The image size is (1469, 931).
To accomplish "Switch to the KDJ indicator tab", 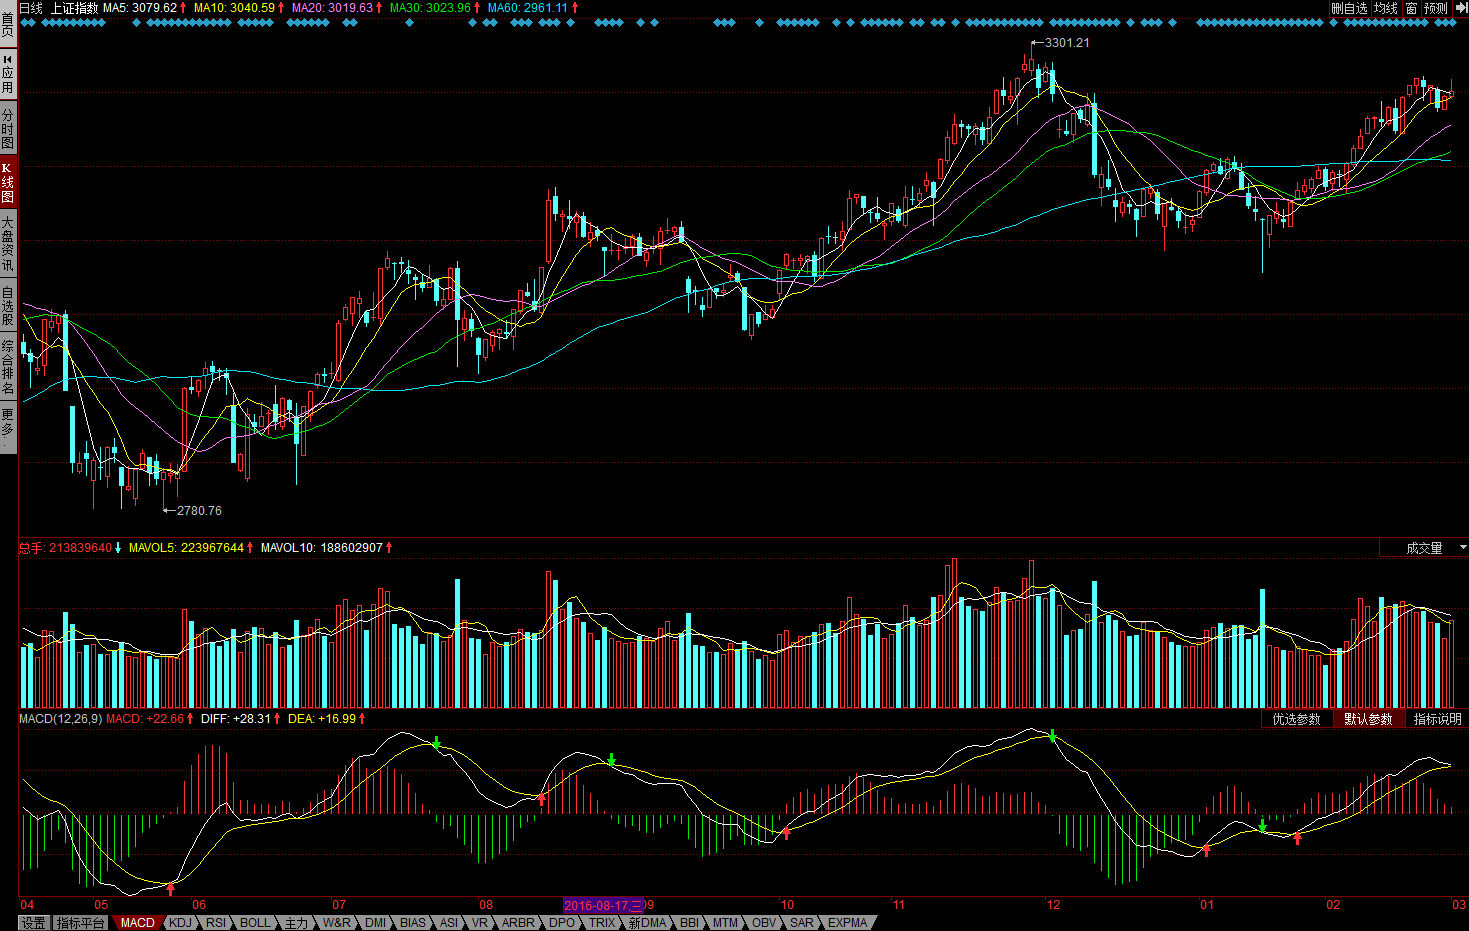I will (x=180, y=923).
